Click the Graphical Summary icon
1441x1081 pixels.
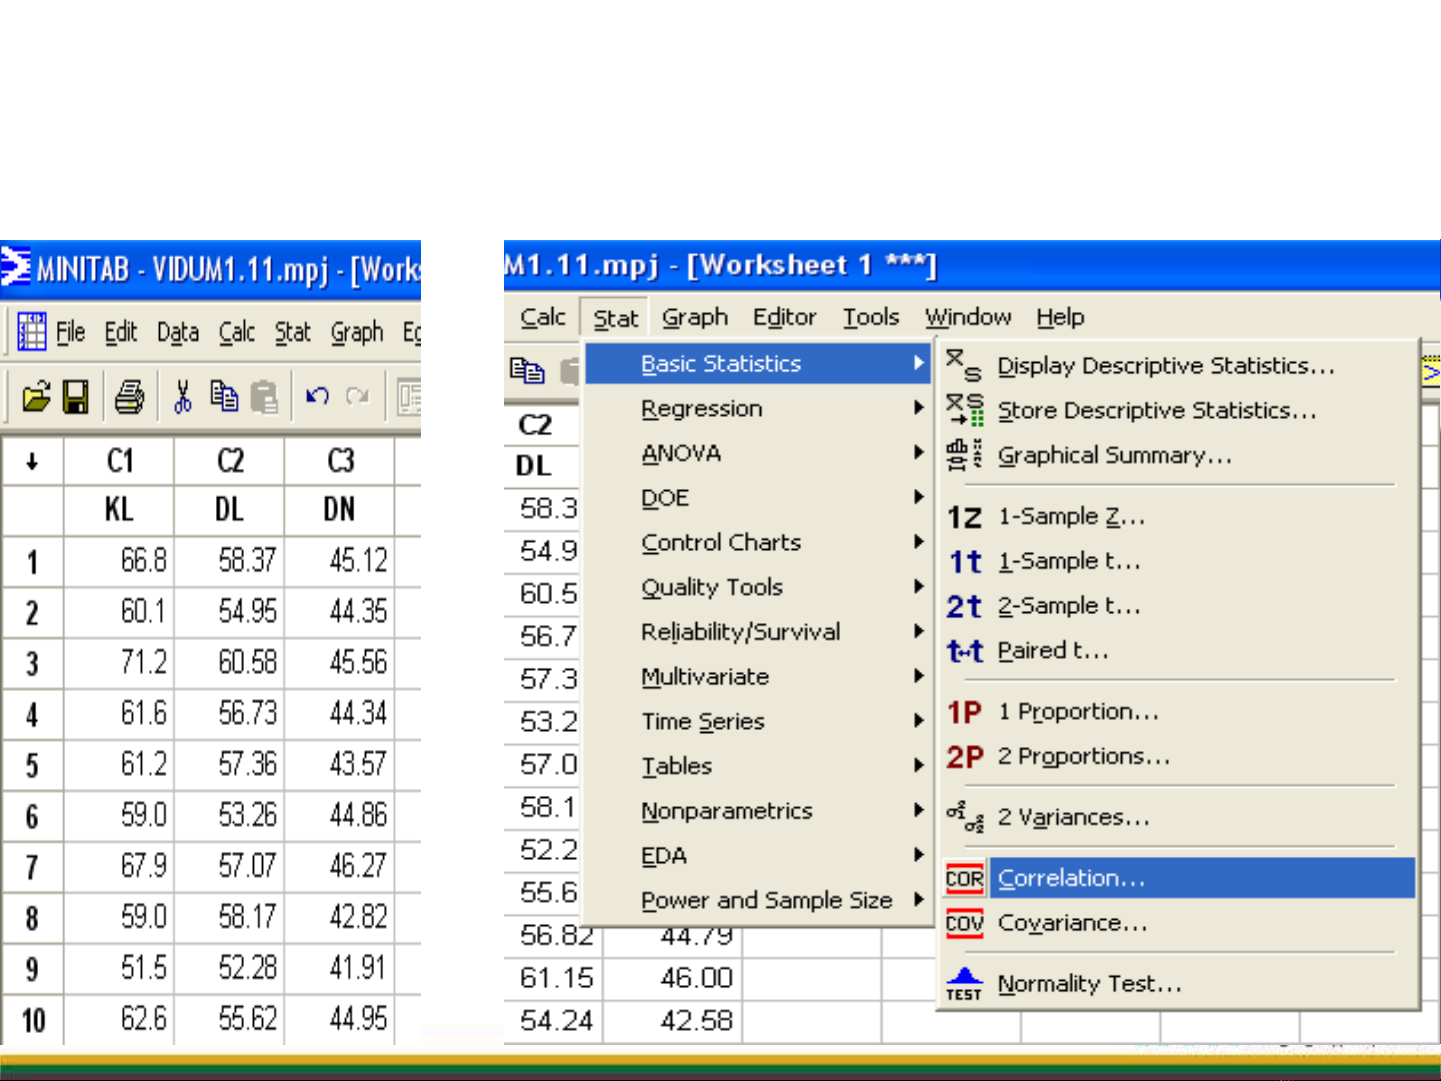(964, 455)
